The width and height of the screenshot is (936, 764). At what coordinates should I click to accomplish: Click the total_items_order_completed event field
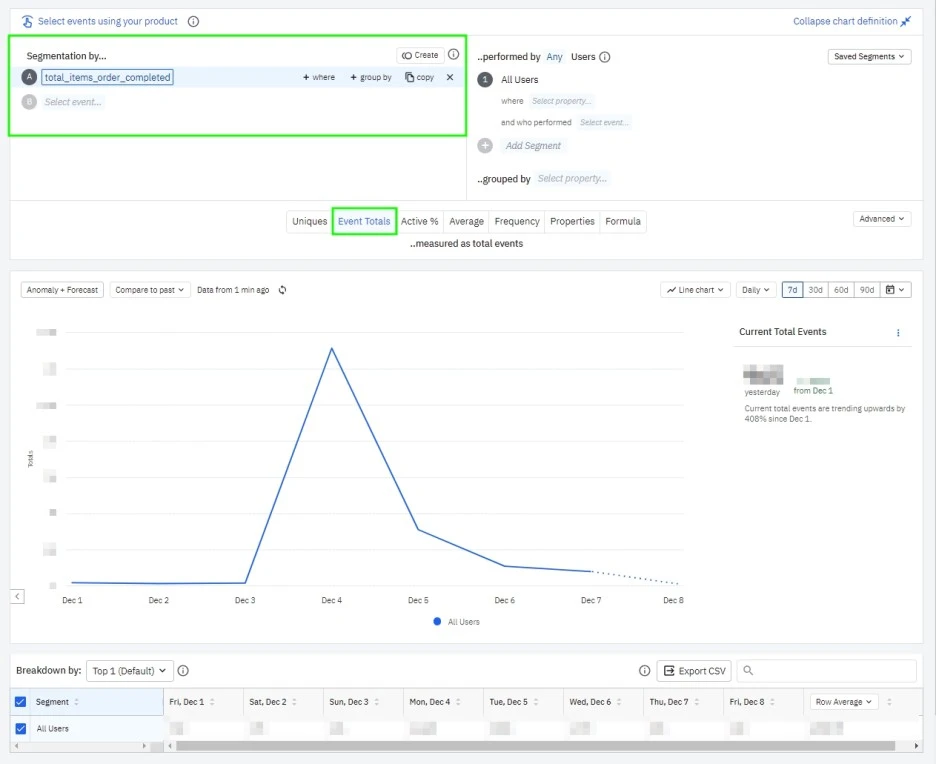107,77
